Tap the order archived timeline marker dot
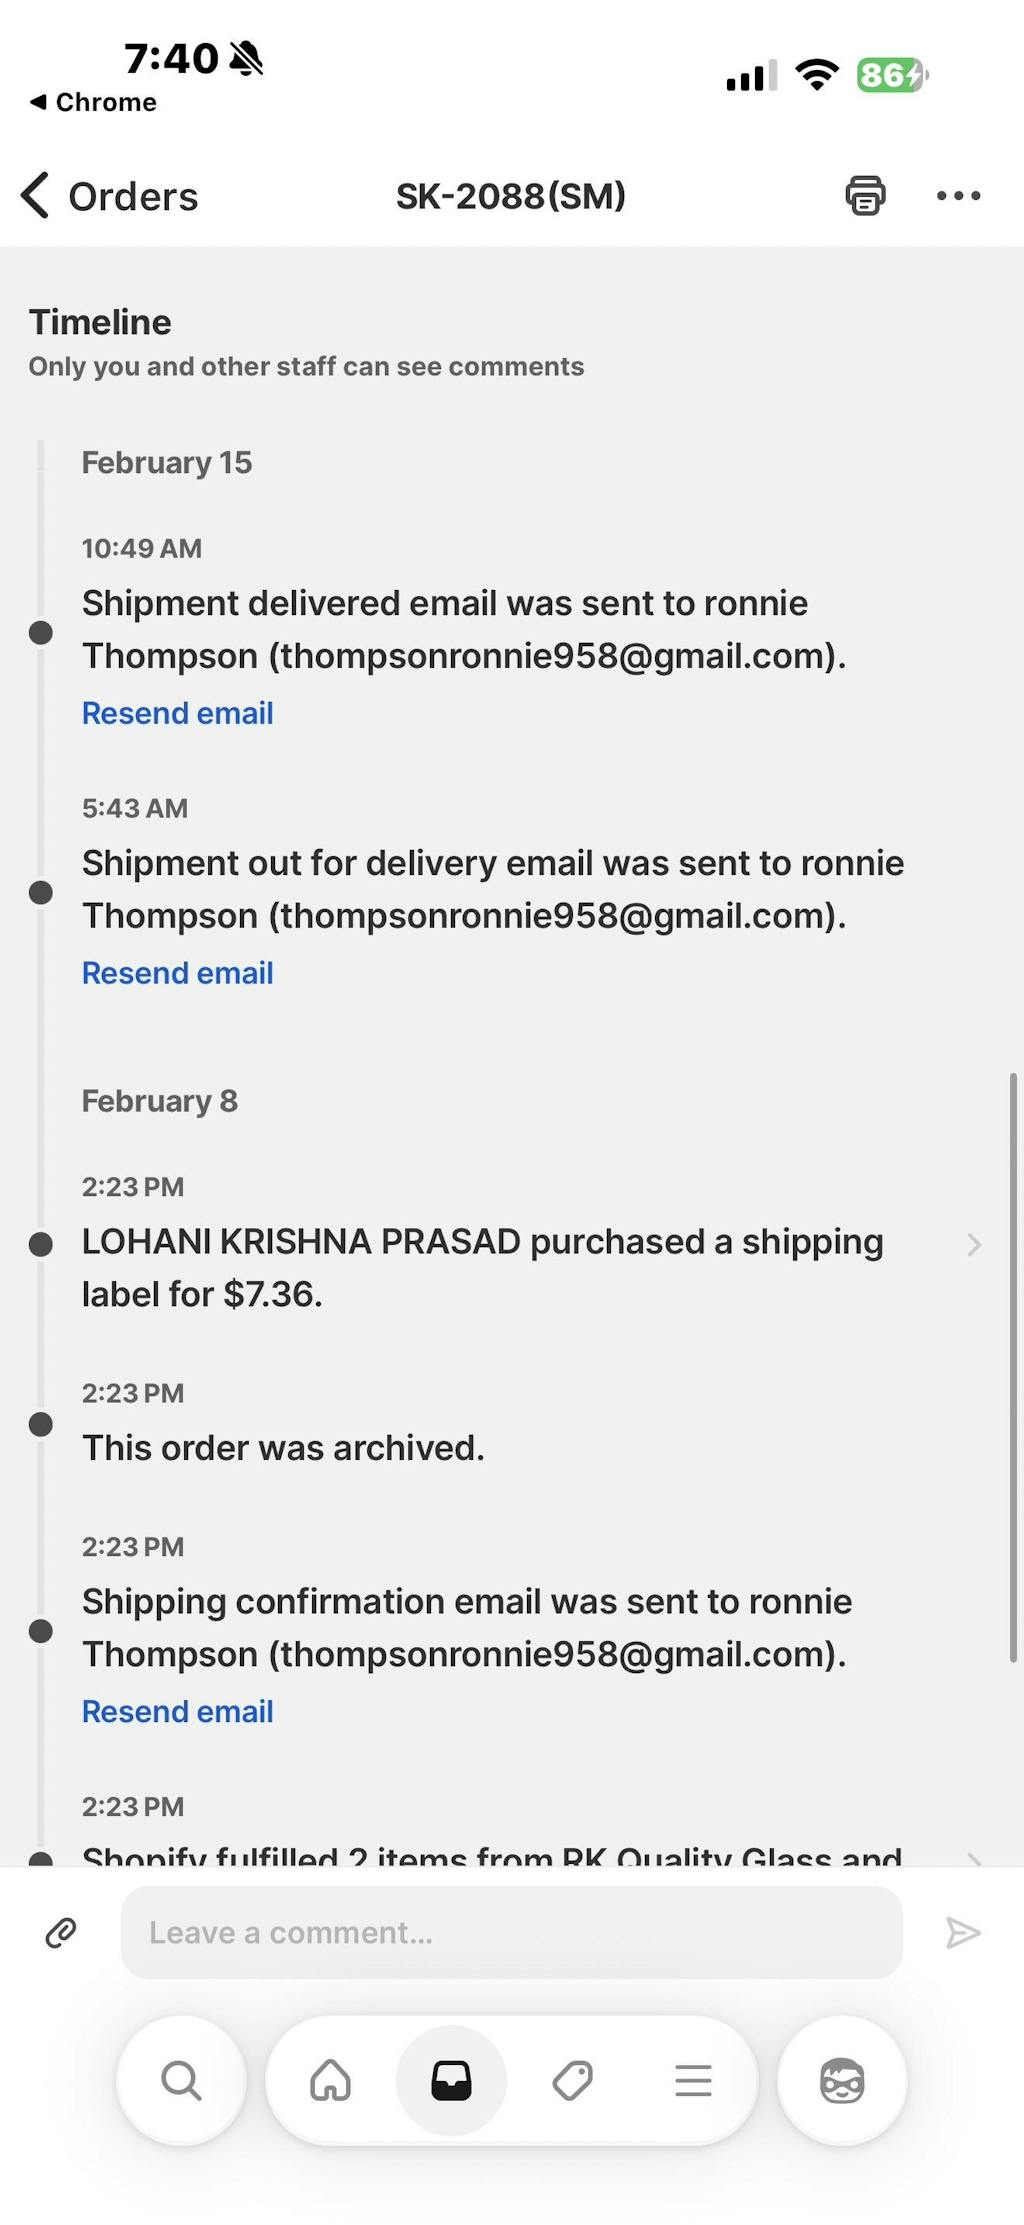This screenshot has height=2225, width=1024. pos(41,1424)
